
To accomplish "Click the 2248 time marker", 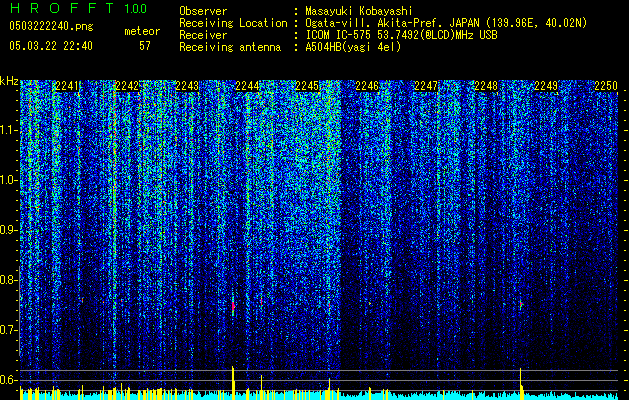I will pyautogui.click(x=486, y=86).
